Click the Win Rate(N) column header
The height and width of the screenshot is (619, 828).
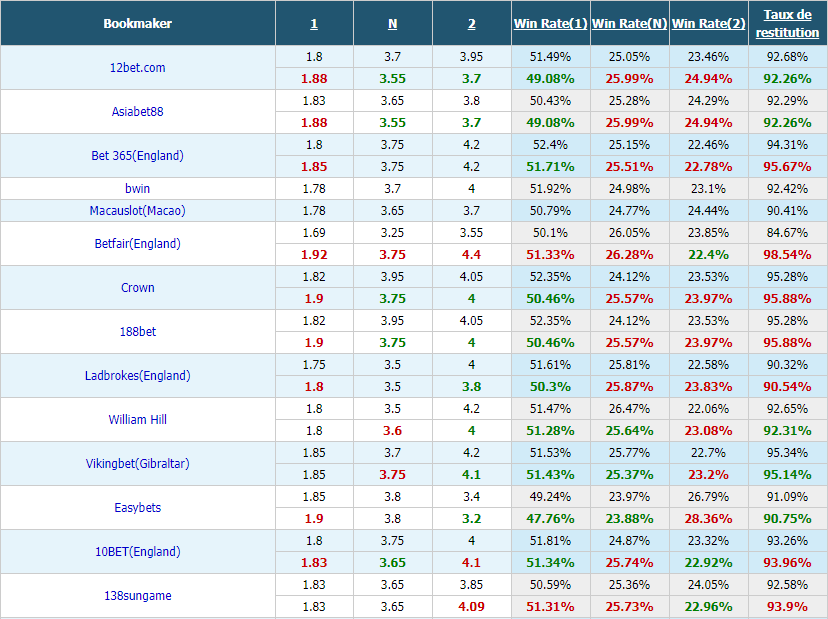pos(629,24)
